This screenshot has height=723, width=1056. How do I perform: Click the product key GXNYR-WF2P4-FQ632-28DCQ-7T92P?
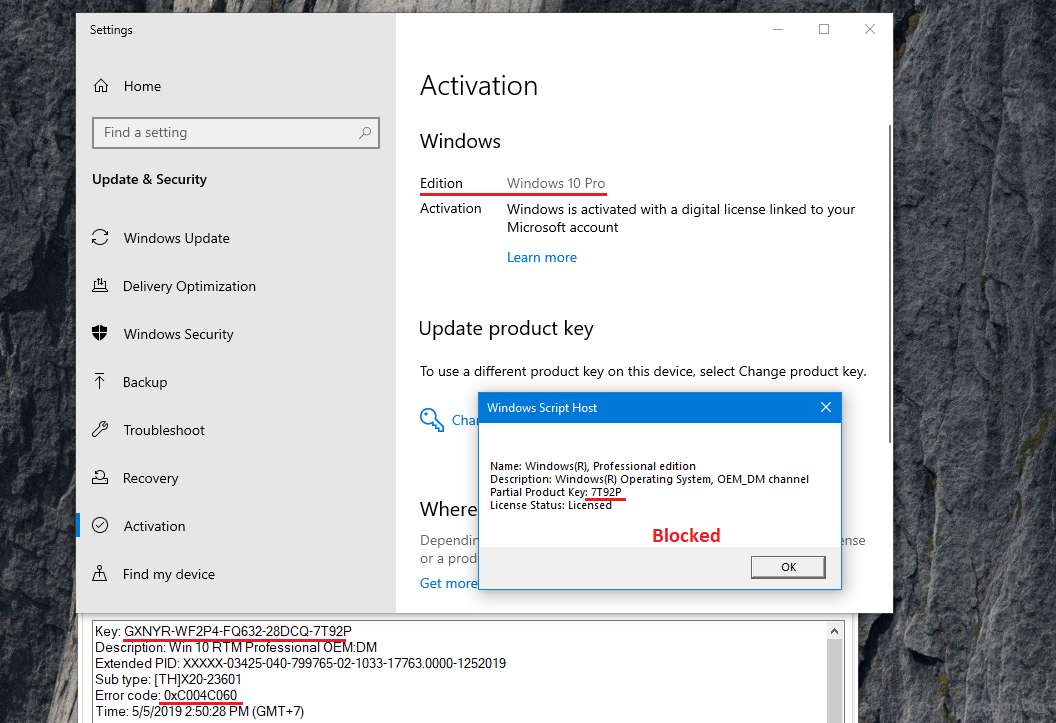point(238,631)
